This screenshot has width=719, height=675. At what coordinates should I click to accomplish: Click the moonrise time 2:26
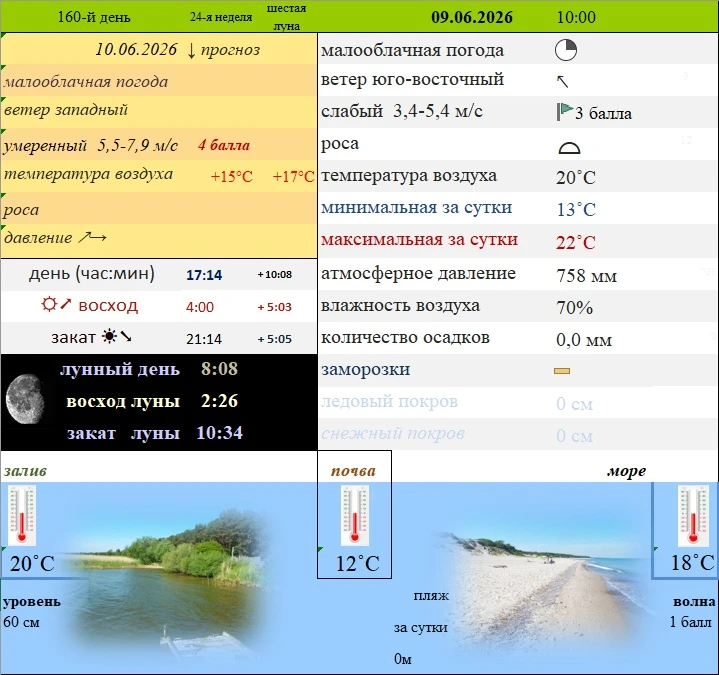[x=220, y=401]
